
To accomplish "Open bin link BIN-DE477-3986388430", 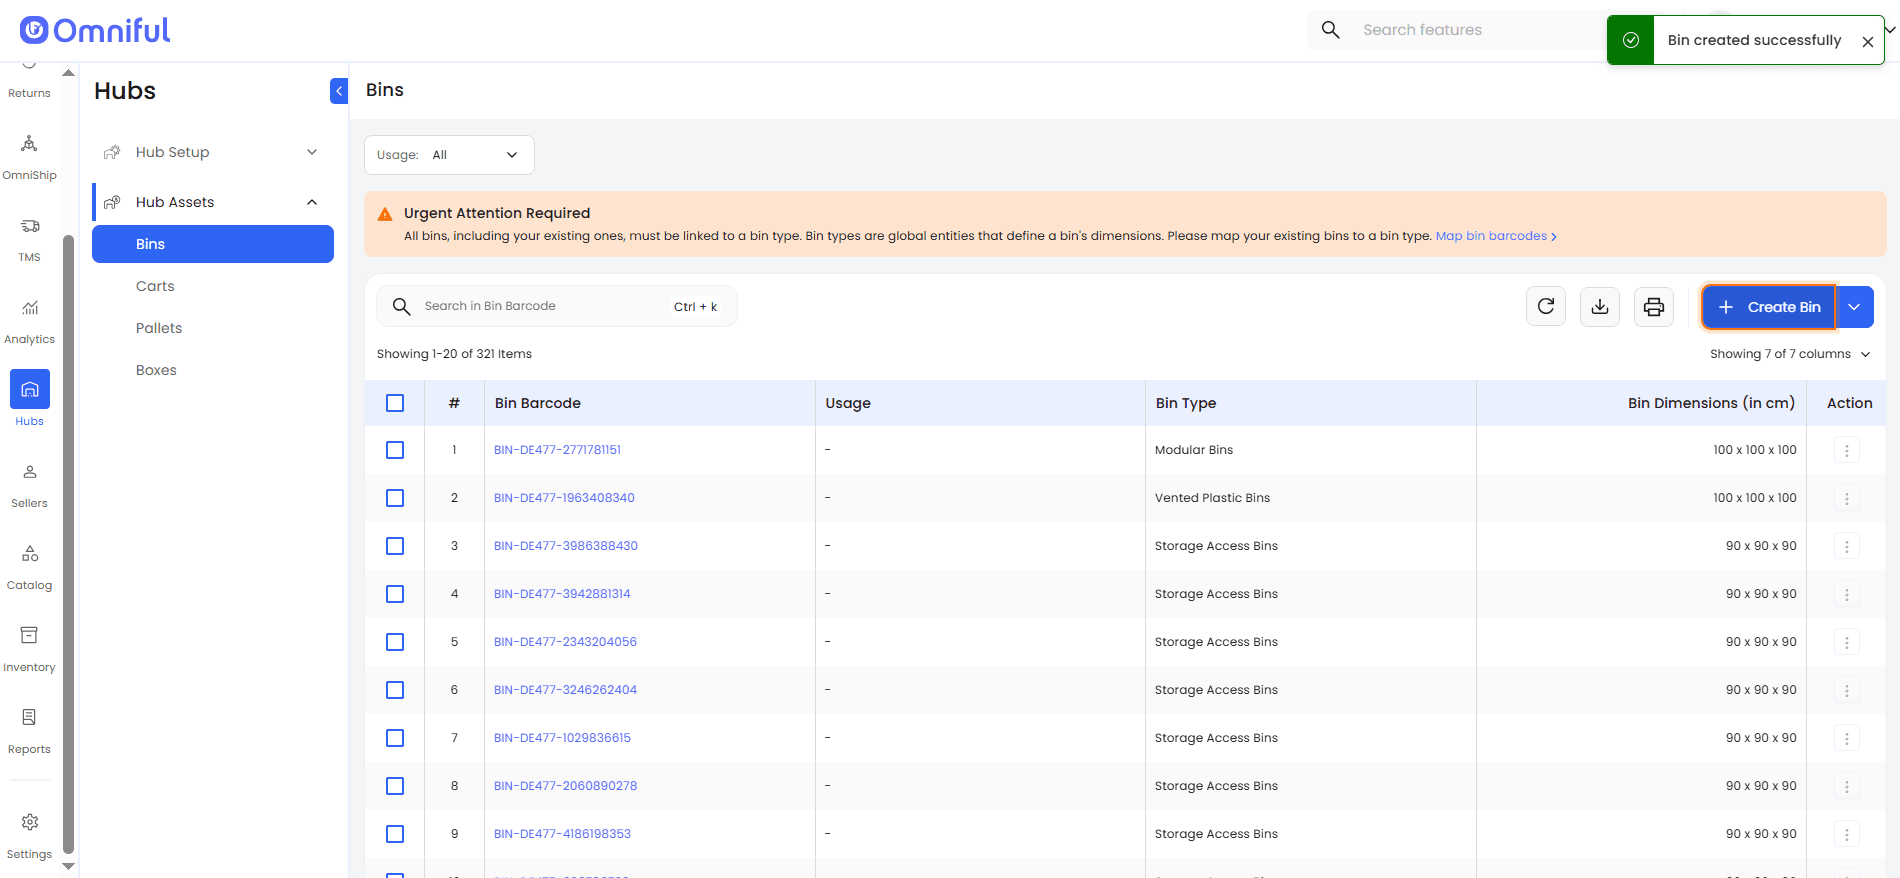I will 566,546.
